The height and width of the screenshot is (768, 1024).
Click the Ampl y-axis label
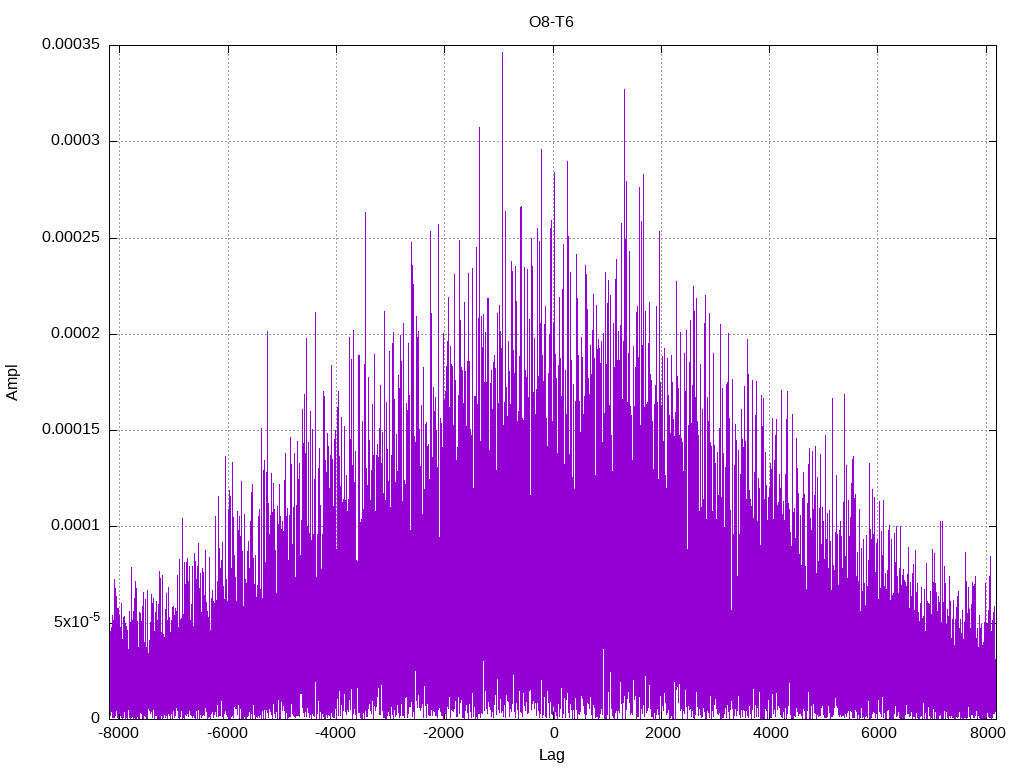click(x=12, y=382)
